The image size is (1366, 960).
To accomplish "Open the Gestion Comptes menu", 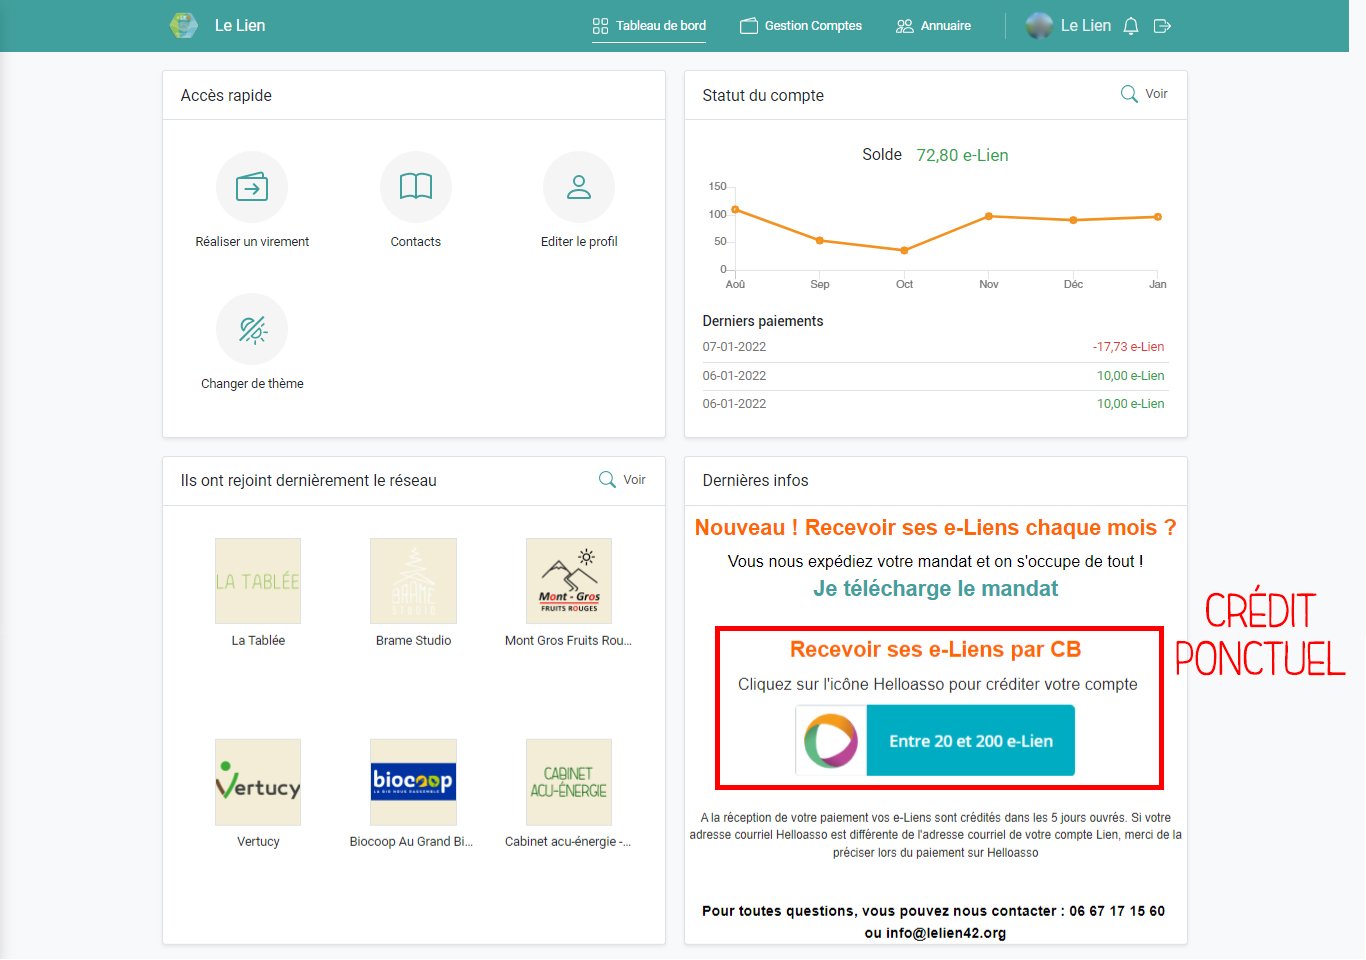I will [801, 26].
